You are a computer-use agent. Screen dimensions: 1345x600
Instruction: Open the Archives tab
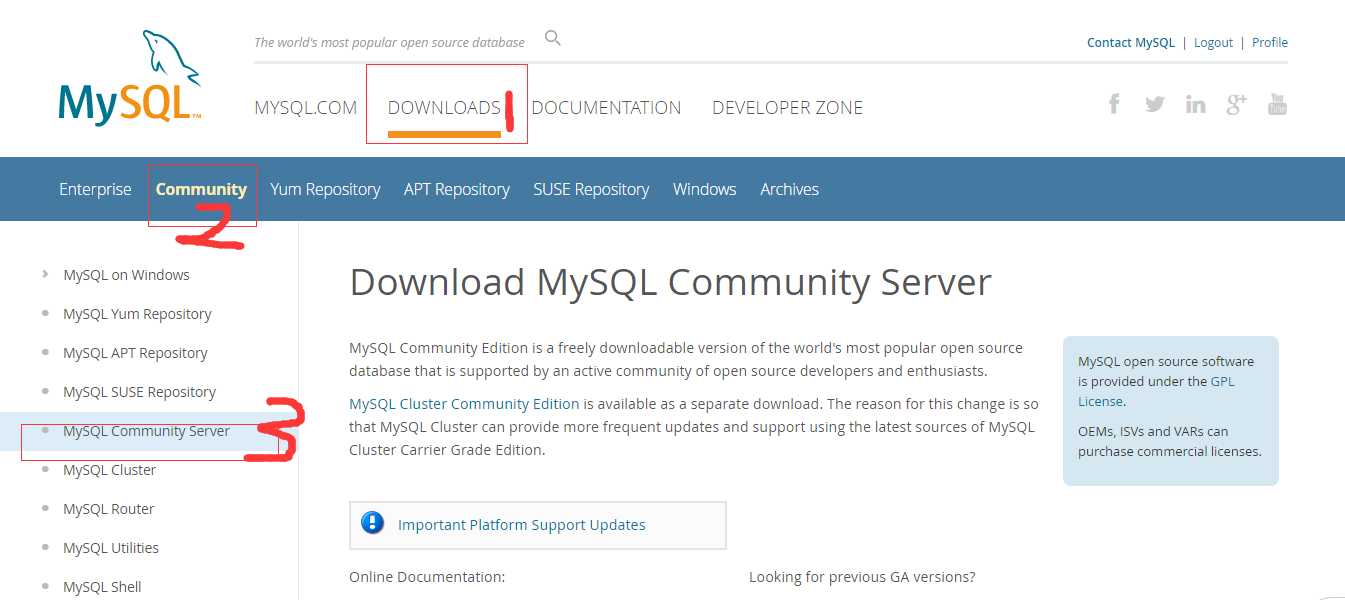pyautogui.click(x=789, y=189)
